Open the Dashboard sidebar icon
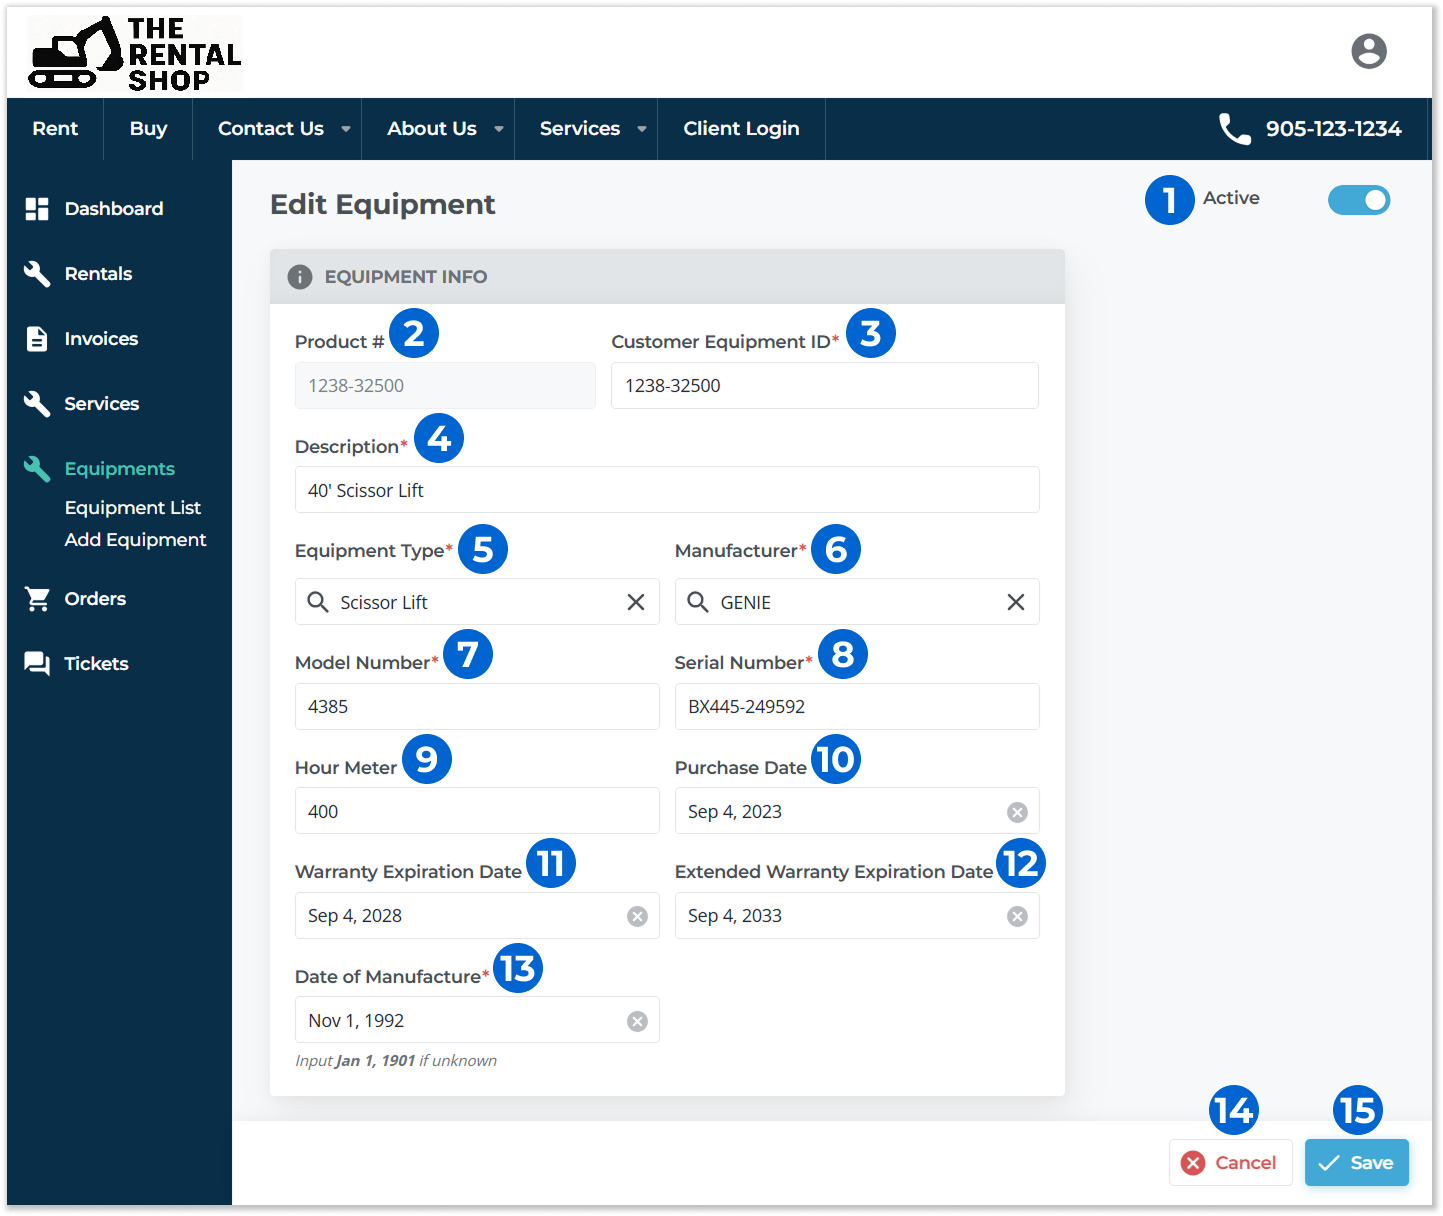 point(37,209)
